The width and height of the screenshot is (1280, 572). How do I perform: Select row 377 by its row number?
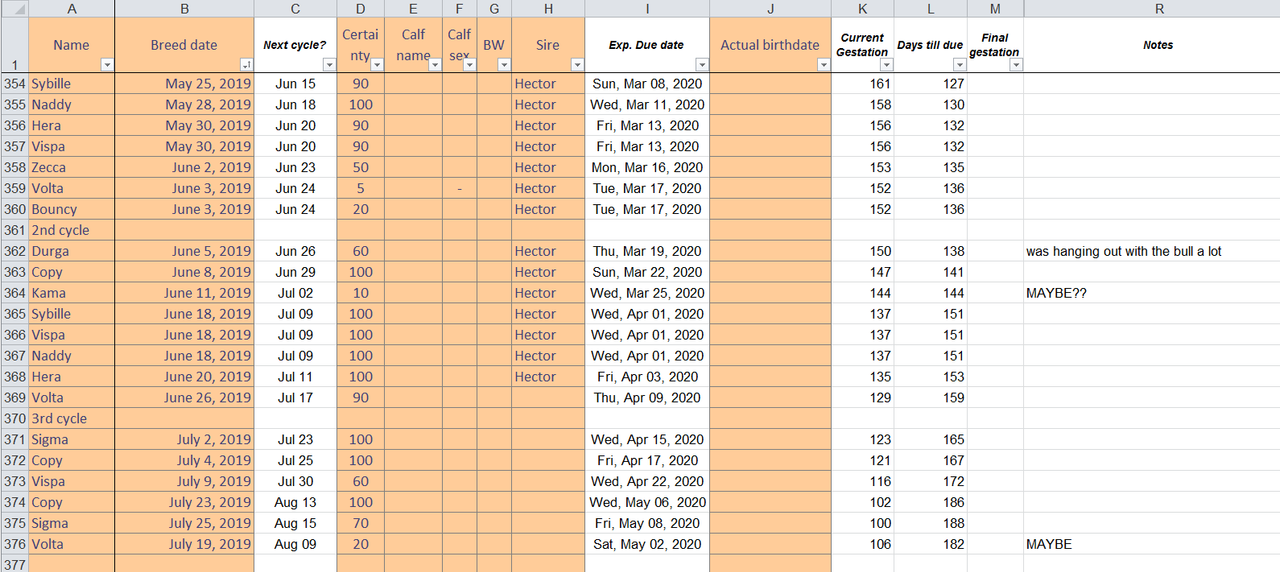pos(14,565)
